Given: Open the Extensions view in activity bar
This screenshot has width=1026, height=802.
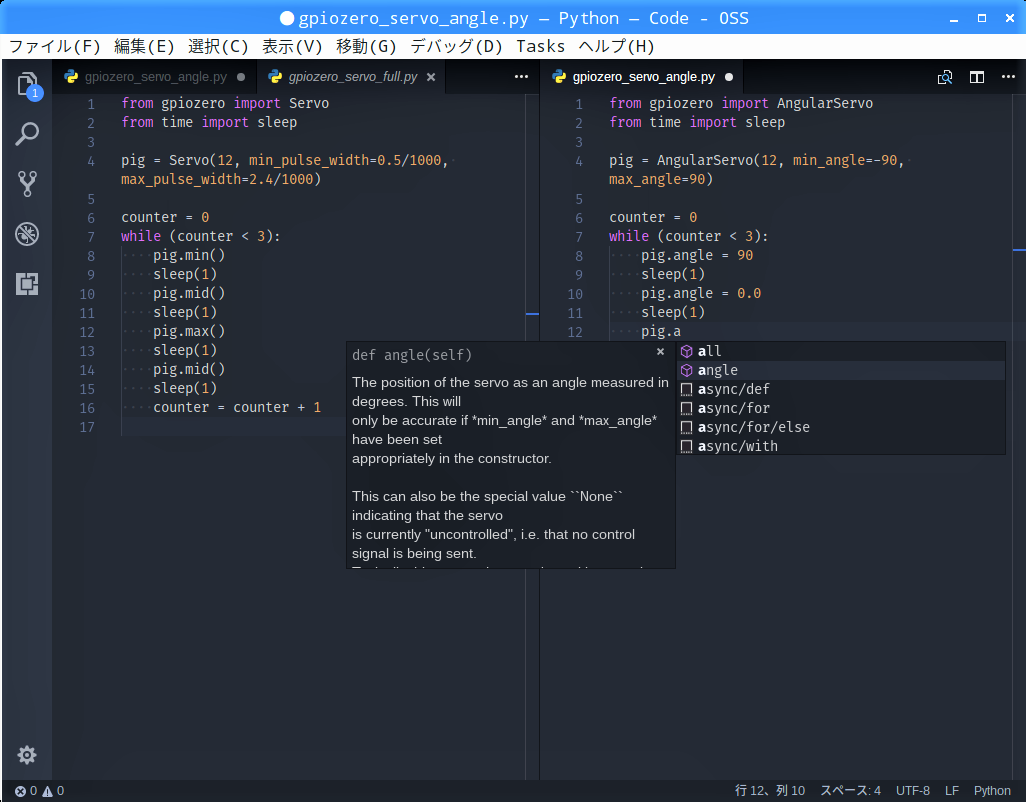Looking at the screenshot, I should [x=27, y=284].
